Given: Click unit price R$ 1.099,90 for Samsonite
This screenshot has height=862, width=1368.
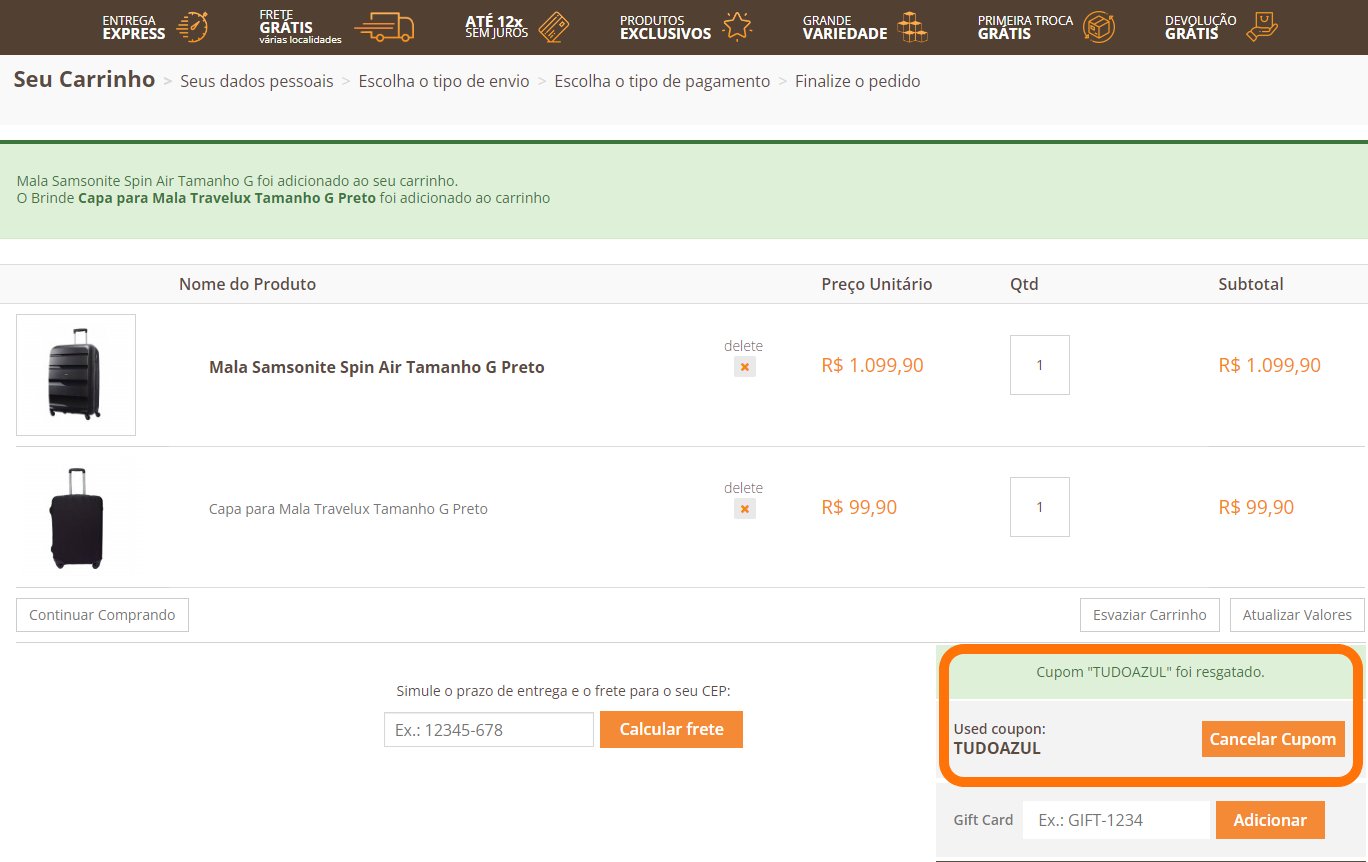Looking at the screenshot, I should coord(872,365).
